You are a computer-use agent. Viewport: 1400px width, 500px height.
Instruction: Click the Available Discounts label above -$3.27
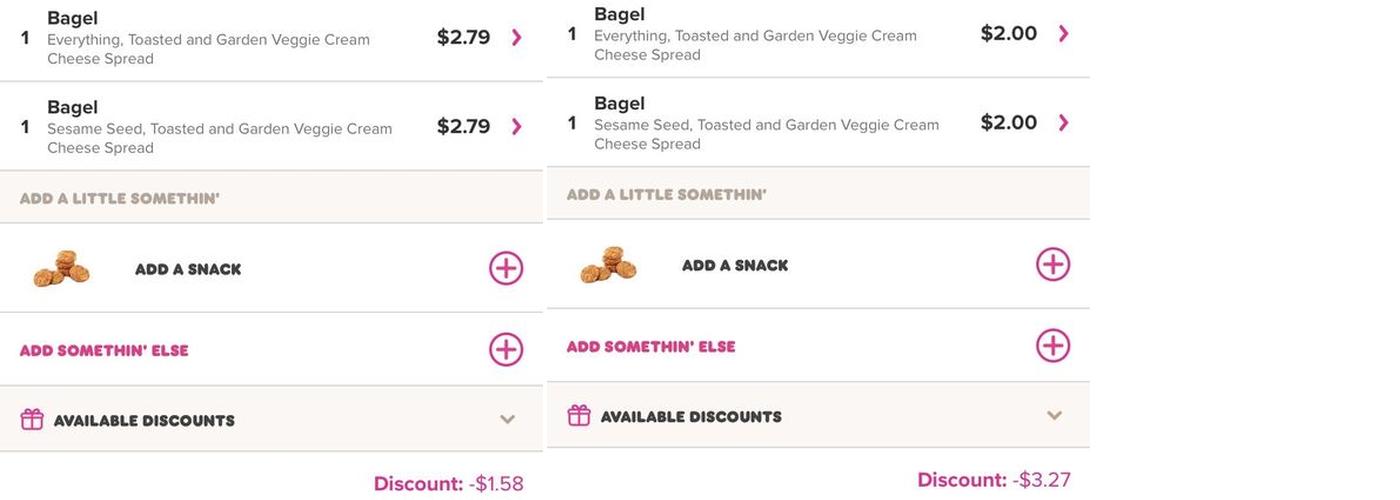[691, 417]
